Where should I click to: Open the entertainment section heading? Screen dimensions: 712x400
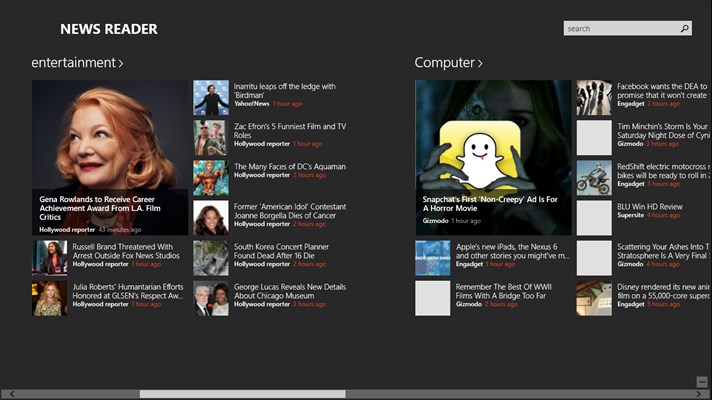click(74, 63)
